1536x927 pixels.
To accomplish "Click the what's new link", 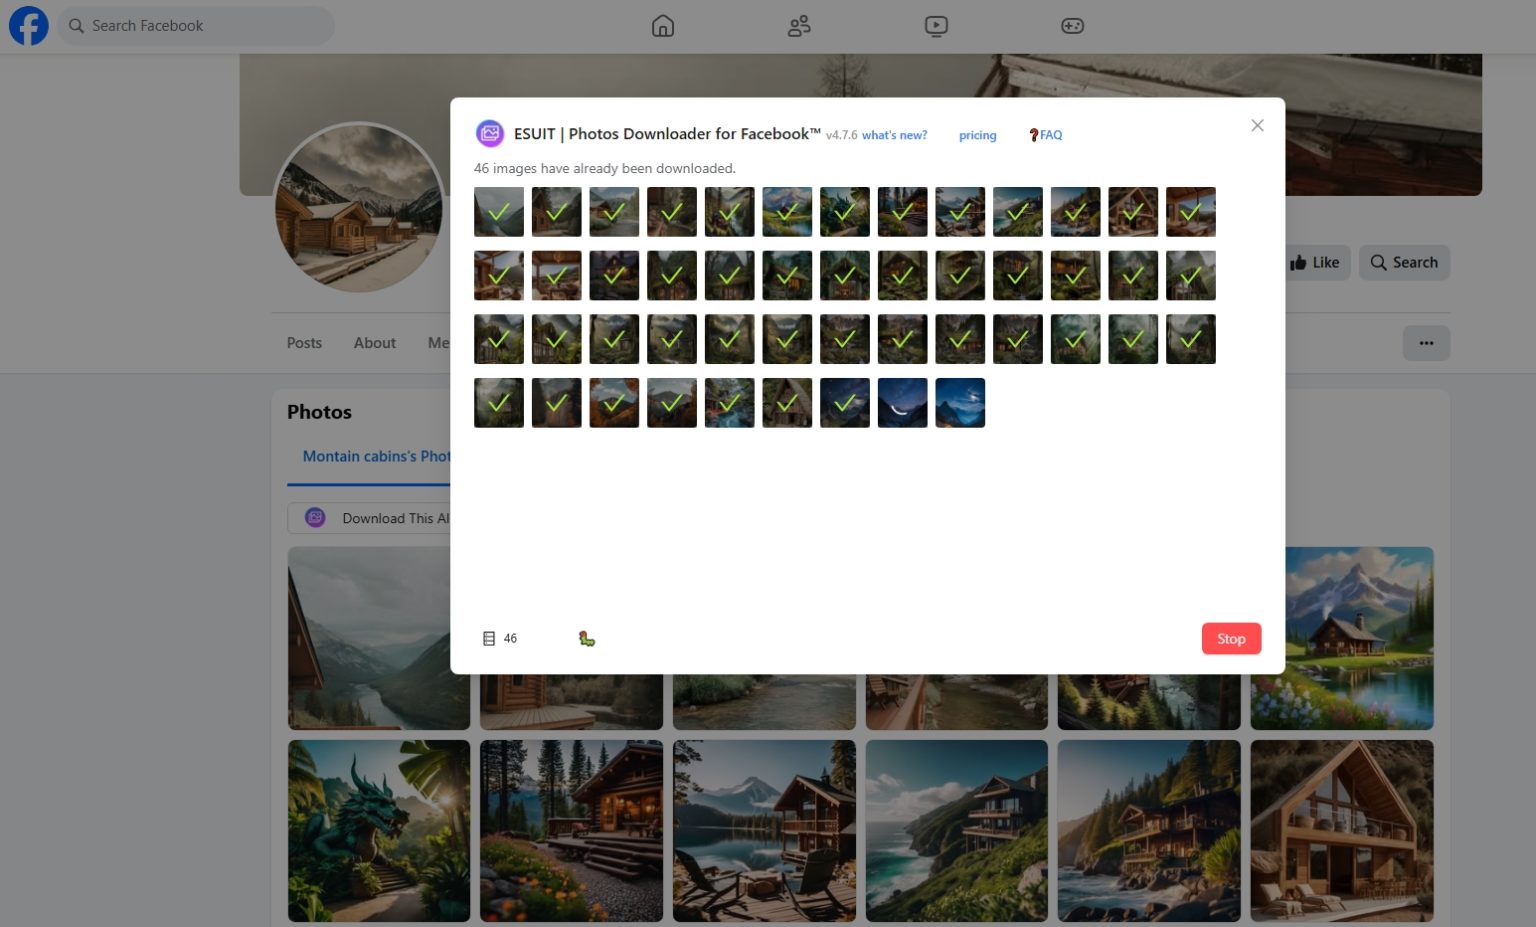I will (x=894, y=134).
